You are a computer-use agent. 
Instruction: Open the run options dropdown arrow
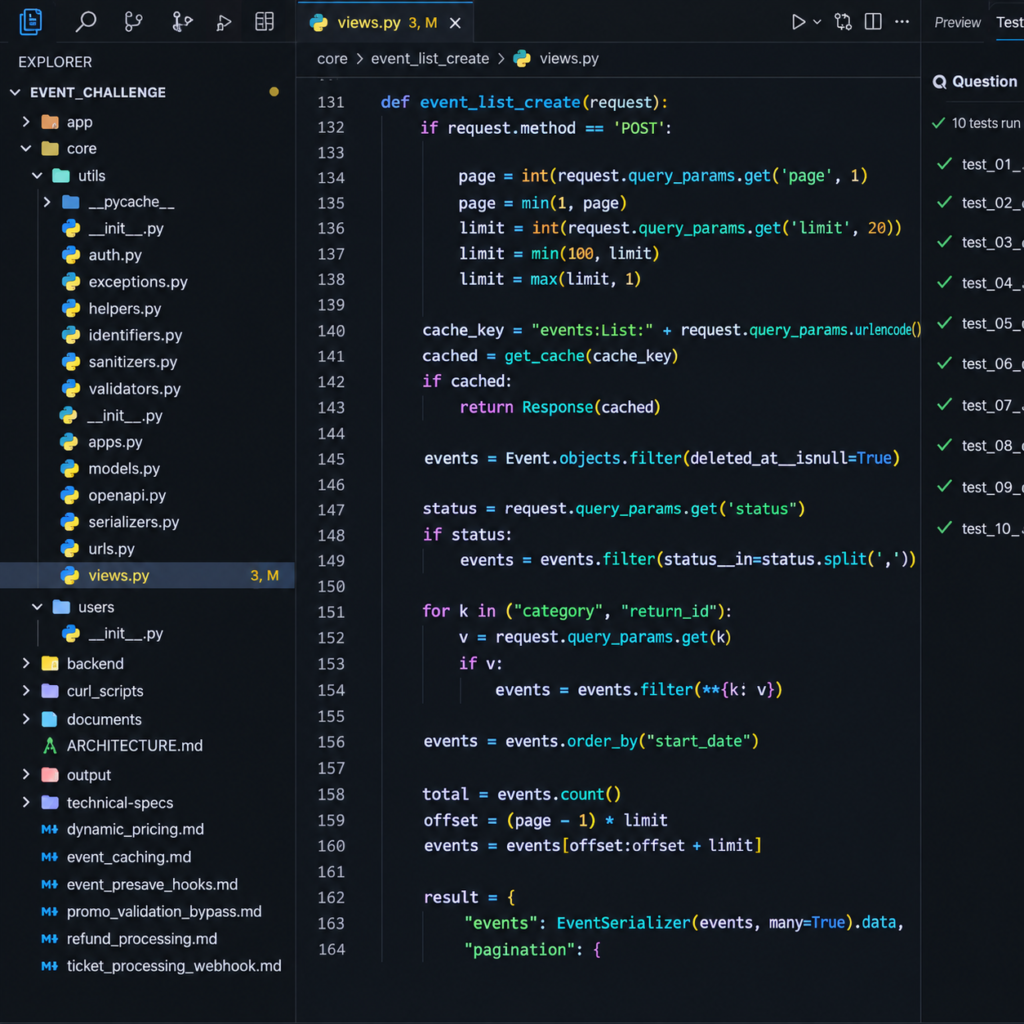(x=817, y=22)
